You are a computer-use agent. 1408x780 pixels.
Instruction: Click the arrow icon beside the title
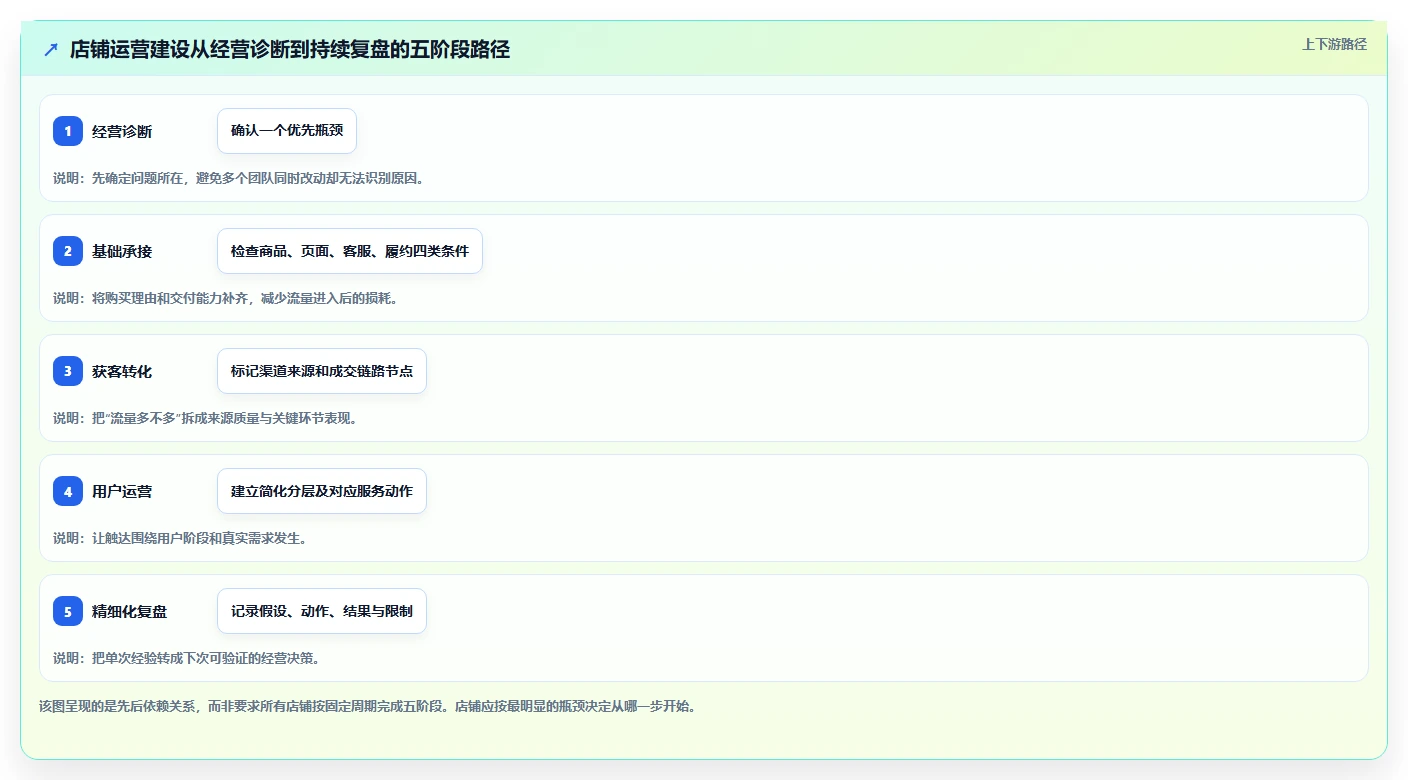[x=51, y=49]
